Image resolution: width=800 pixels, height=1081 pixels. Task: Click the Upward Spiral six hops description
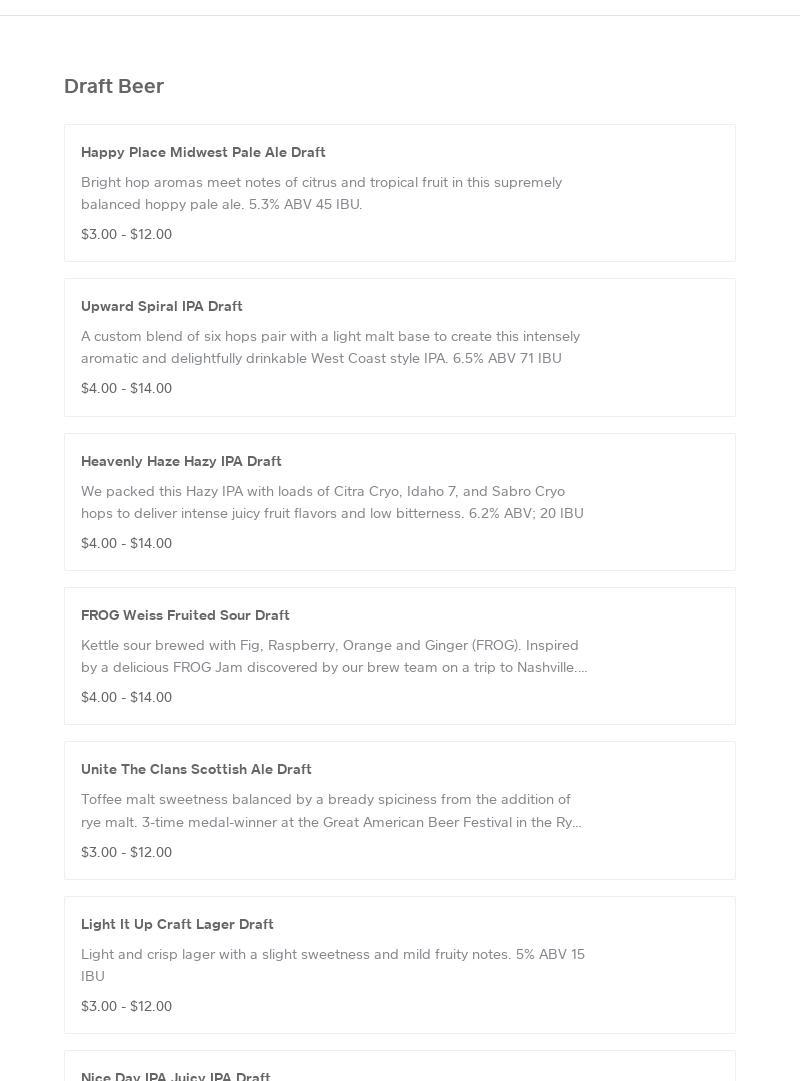pos(330,347)
